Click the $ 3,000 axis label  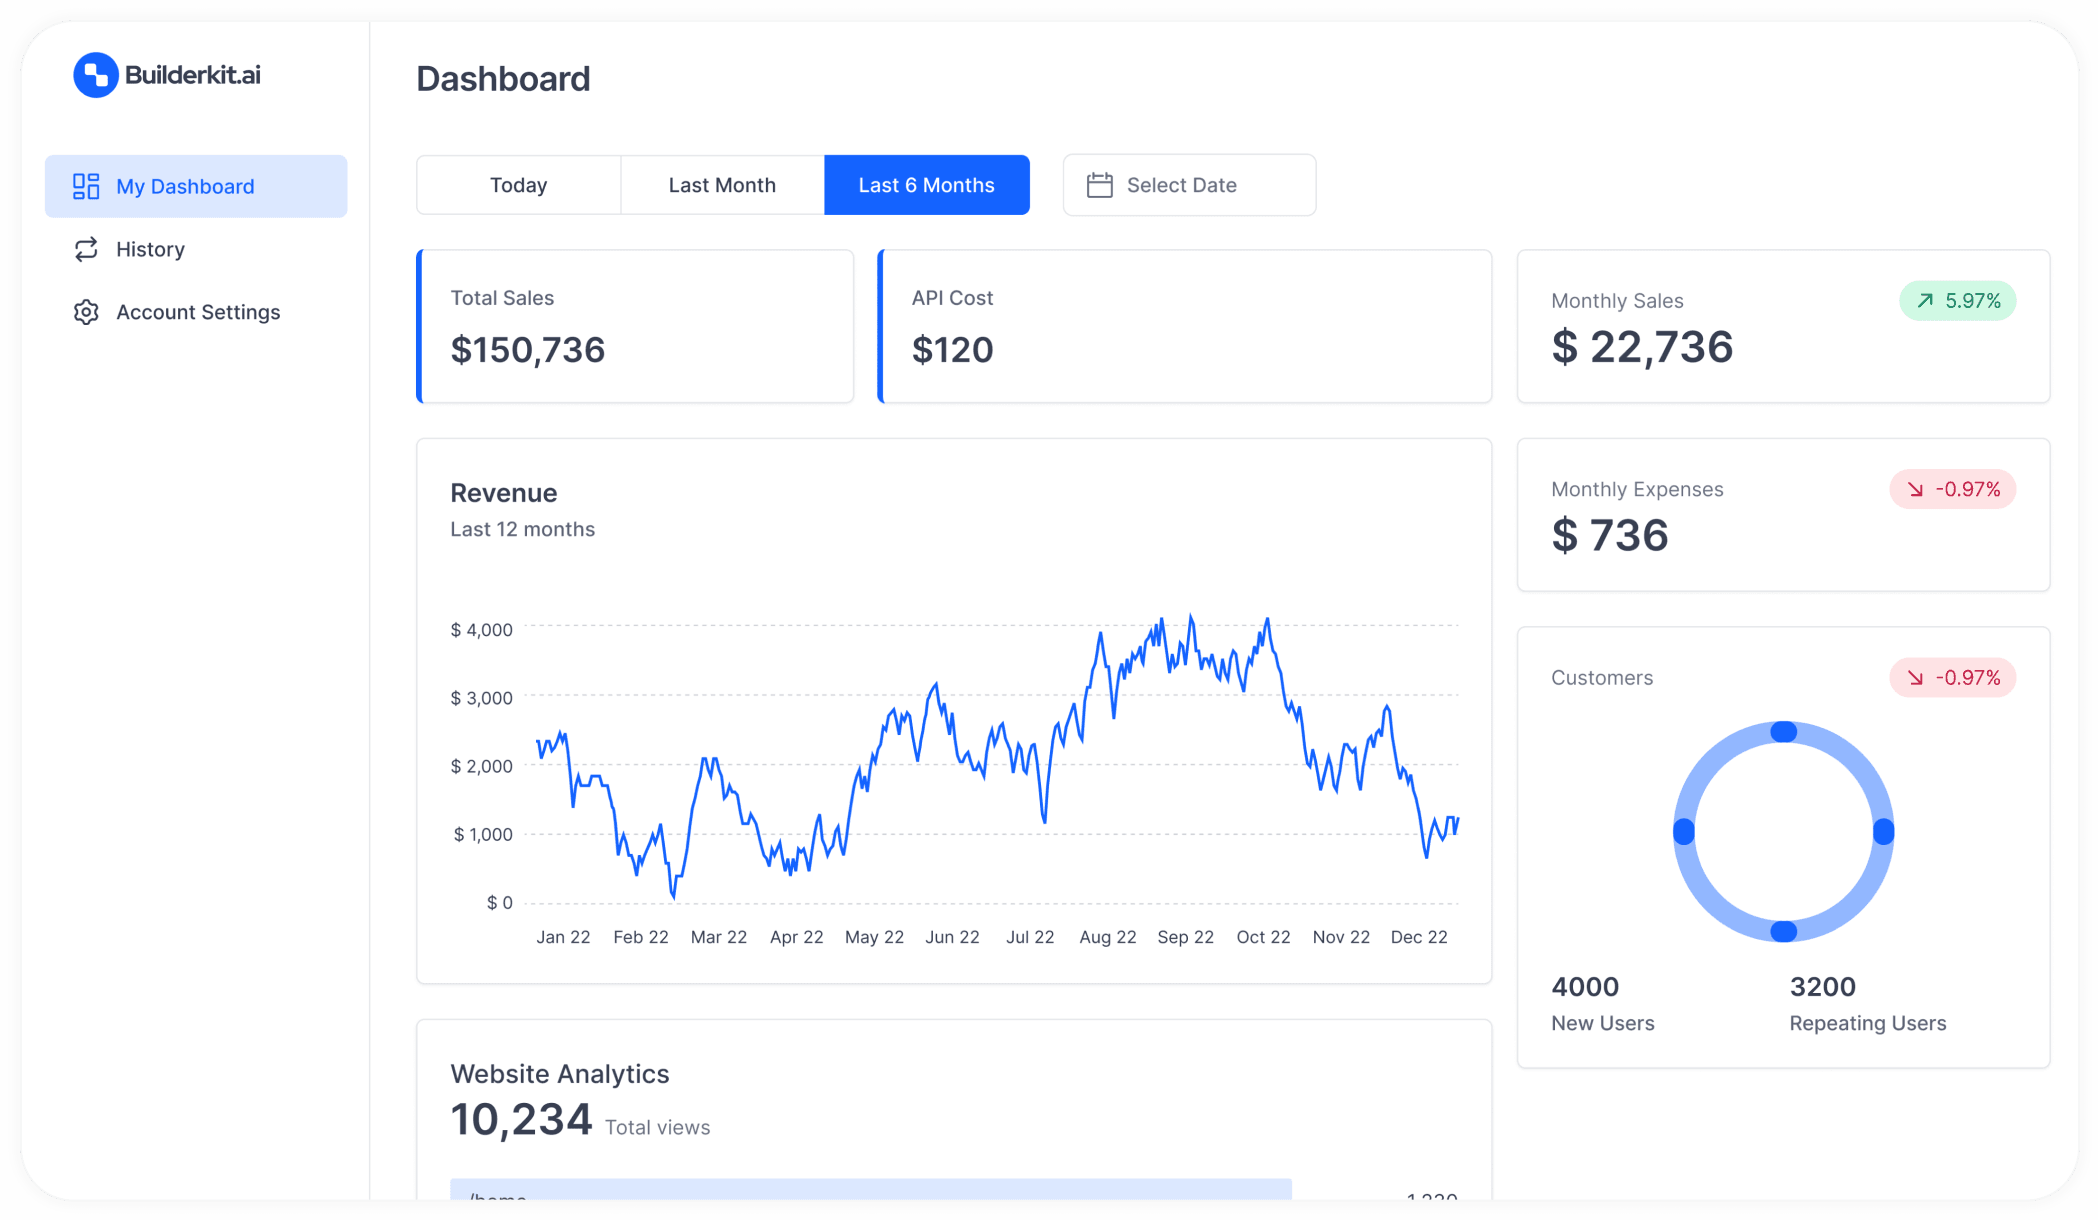(x=482, y=698)
